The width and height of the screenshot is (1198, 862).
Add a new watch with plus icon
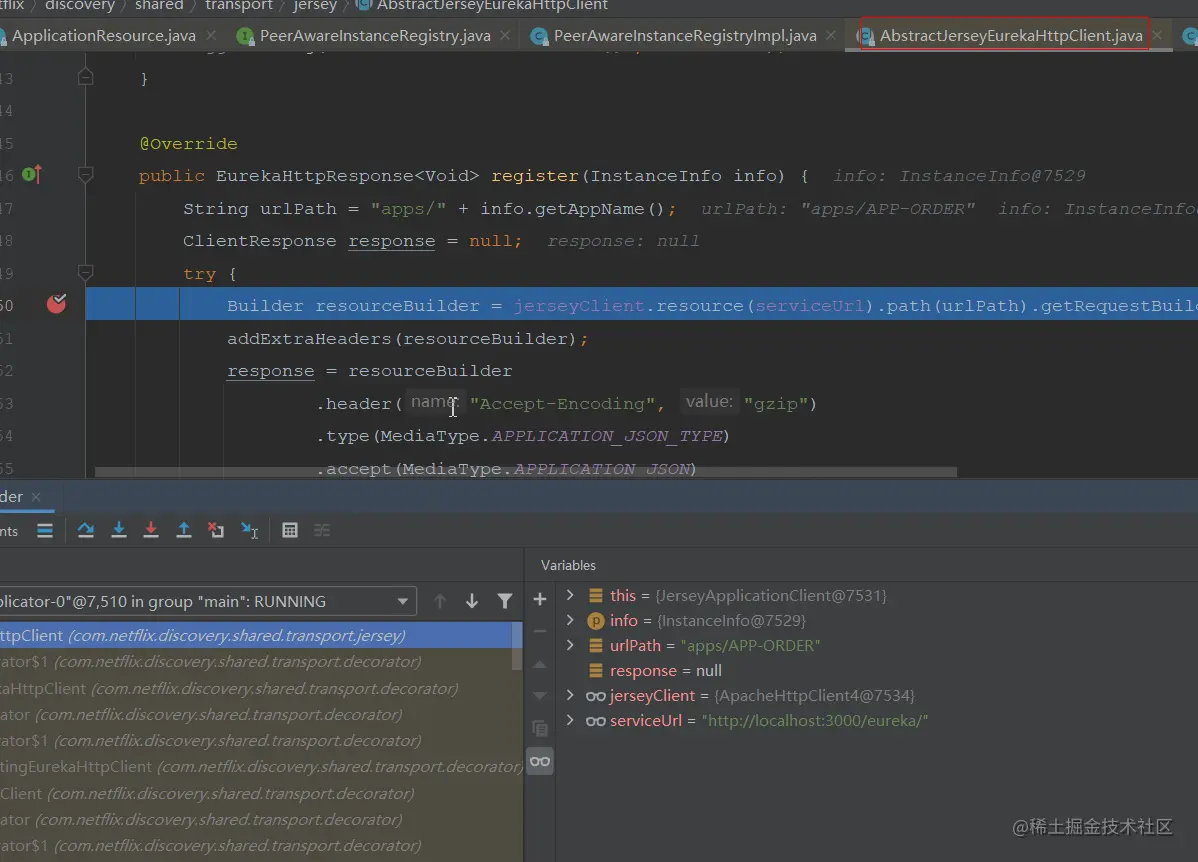pyautogui.click(x=539, y=599)
